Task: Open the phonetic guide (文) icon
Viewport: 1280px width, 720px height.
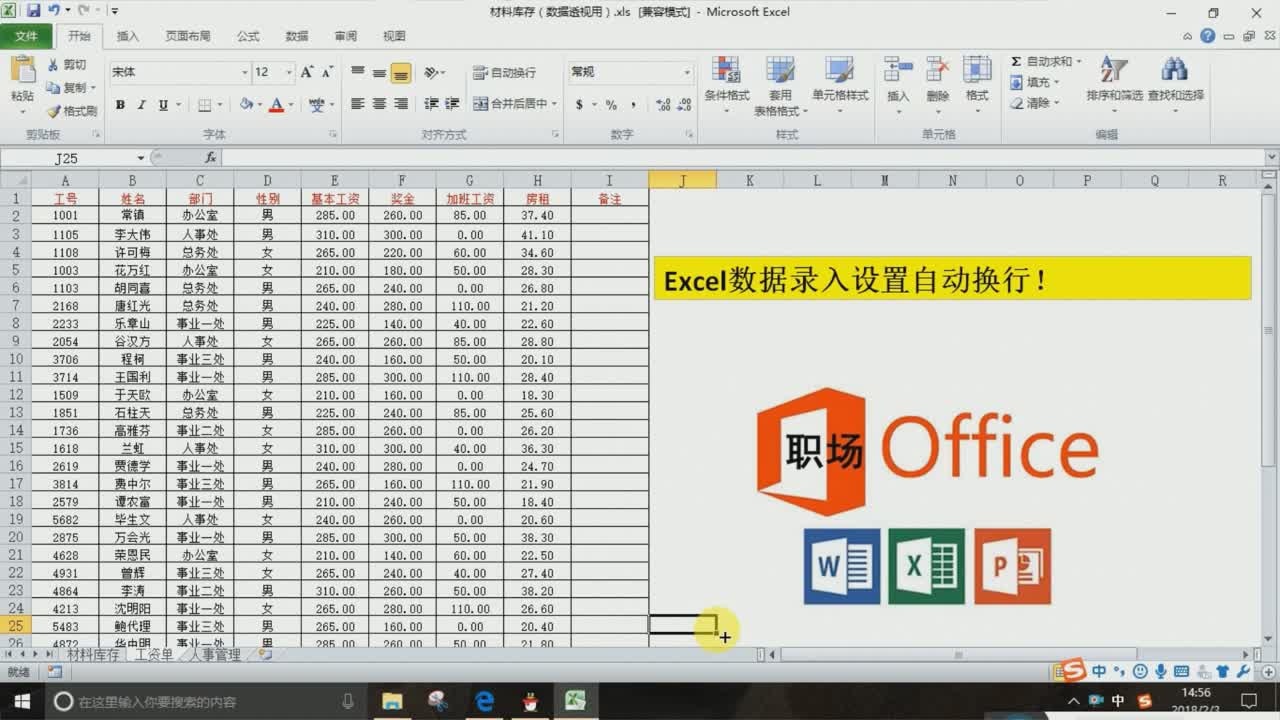Action: (x=316, y=104)
